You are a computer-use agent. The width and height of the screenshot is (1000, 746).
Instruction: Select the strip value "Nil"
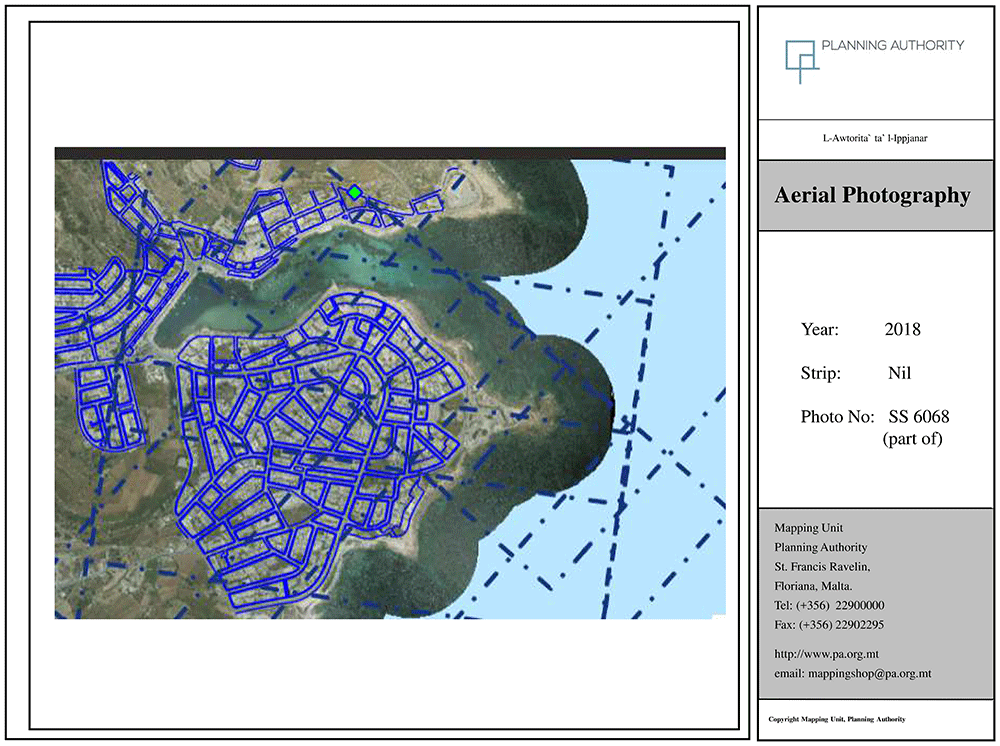(x=899, y=373)
